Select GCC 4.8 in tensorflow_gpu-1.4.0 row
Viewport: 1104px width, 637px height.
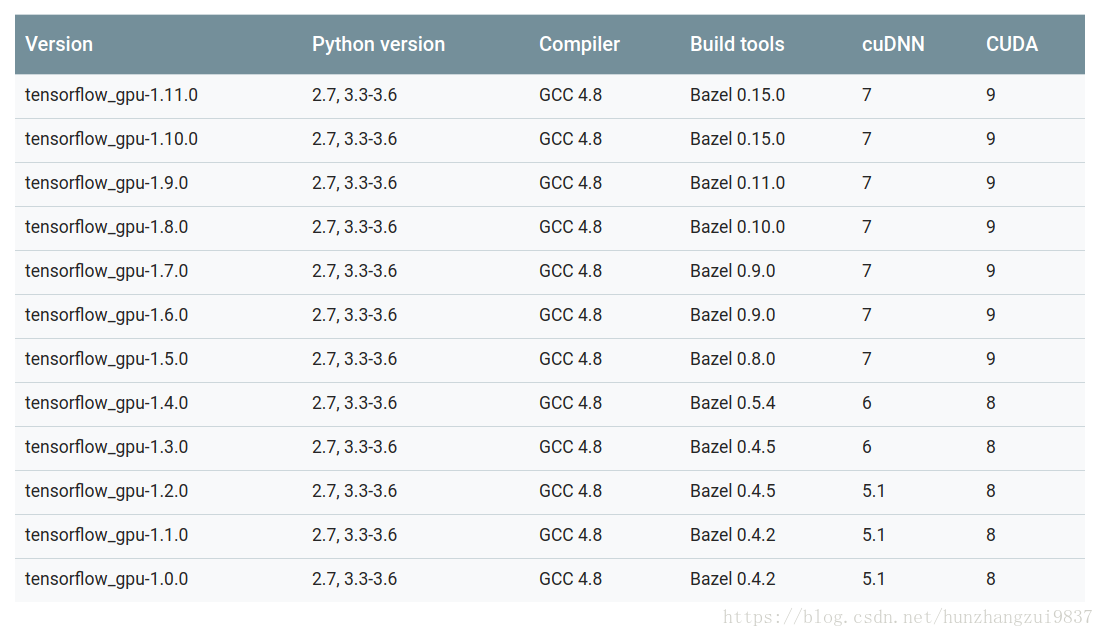point(570,403)
